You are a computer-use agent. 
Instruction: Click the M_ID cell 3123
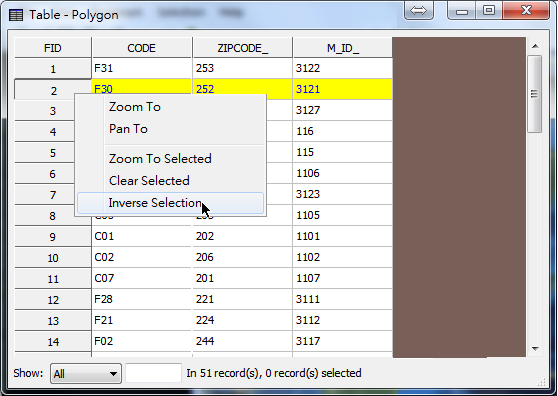coord(343,194)
